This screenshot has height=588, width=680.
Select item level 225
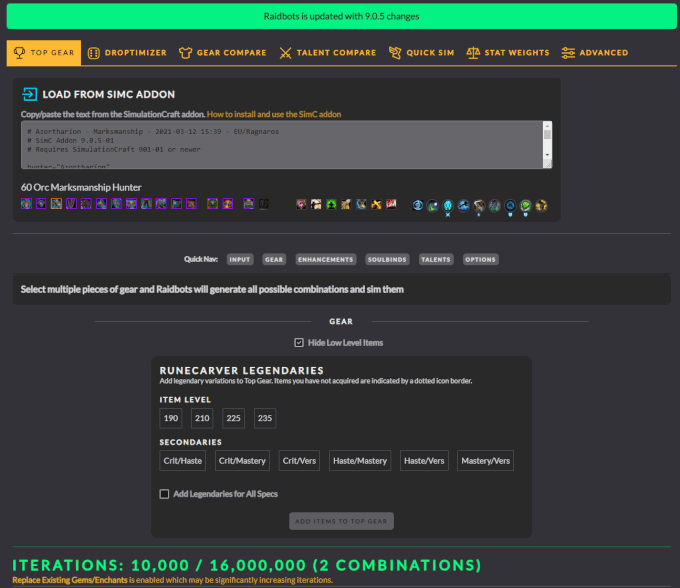tap(233, 418)
